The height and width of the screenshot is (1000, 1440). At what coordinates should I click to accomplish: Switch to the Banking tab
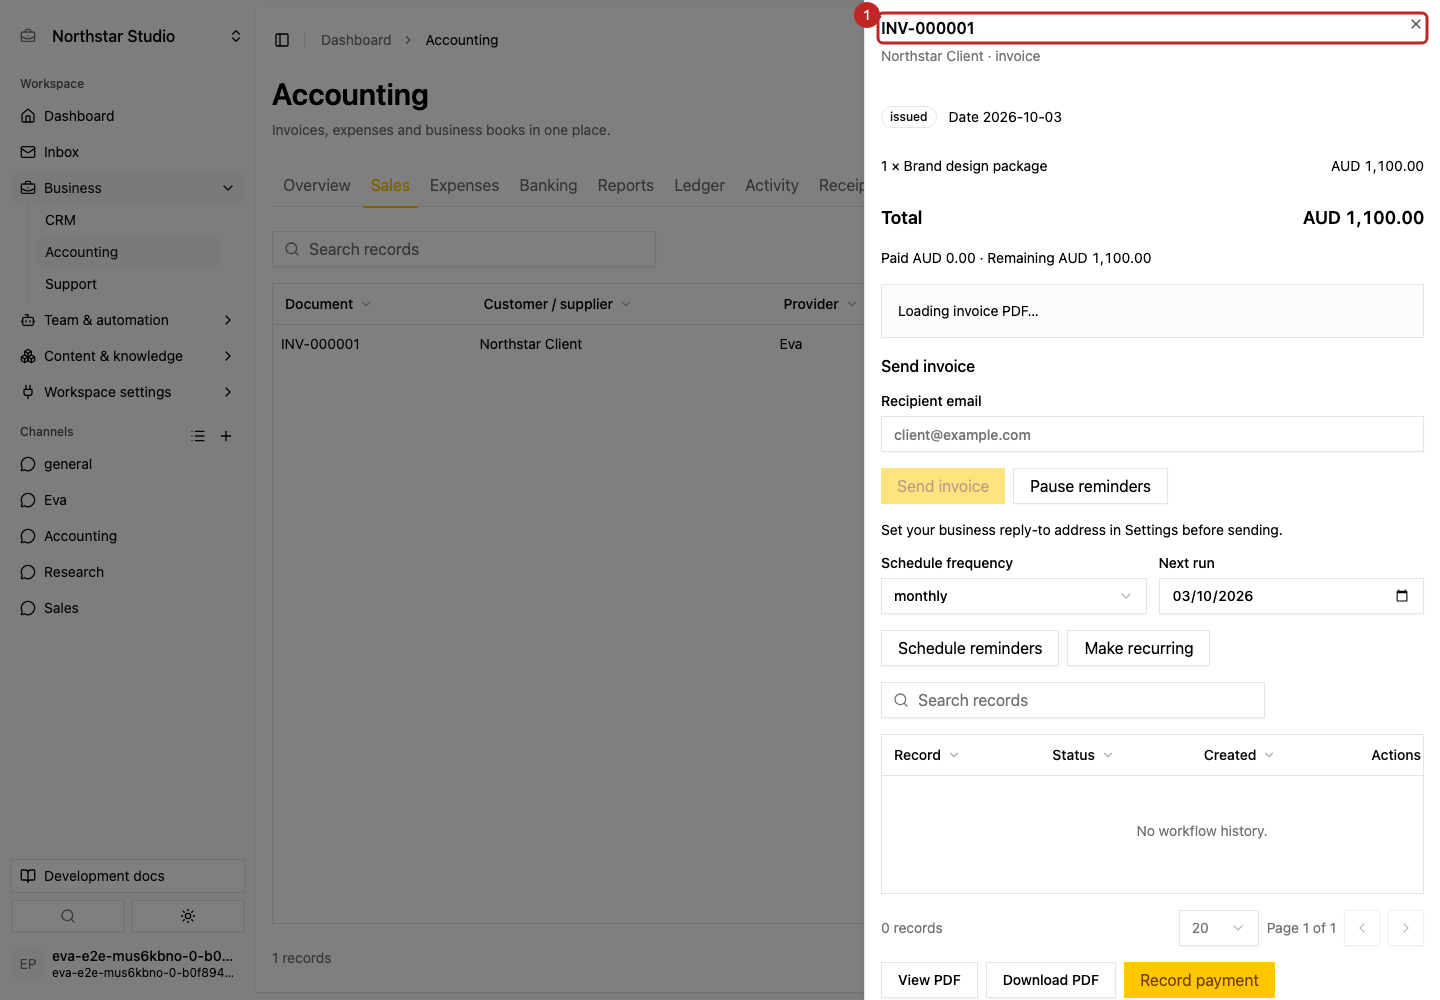click(x=548, y=186)
